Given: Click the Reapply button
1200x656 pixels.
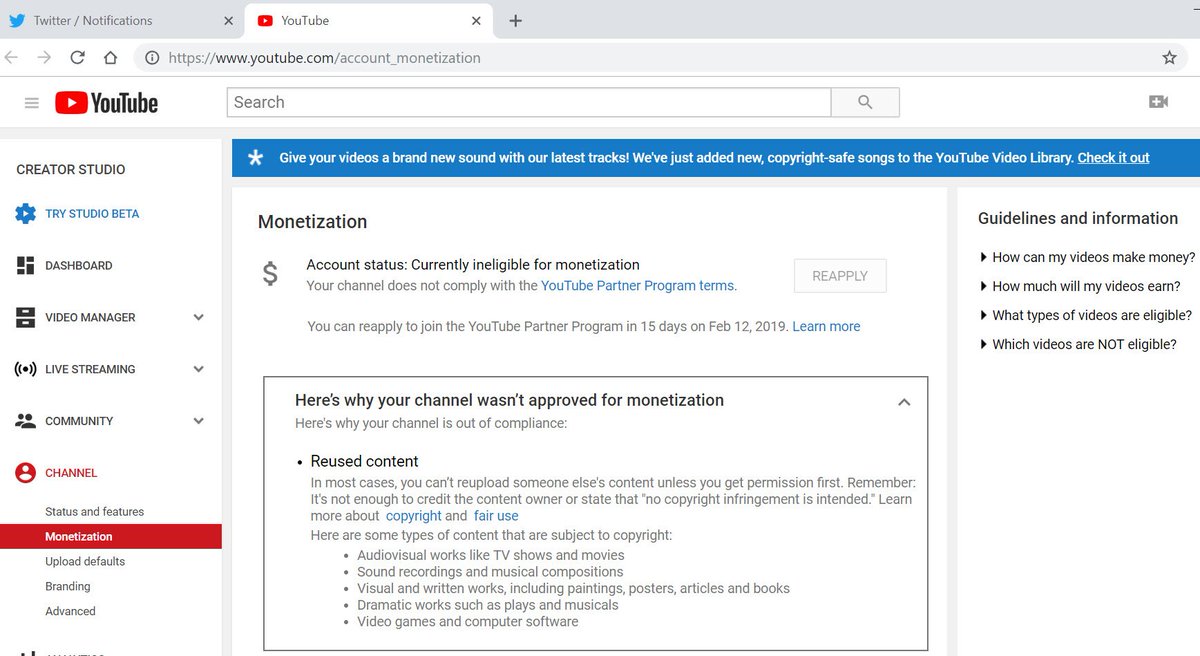Looking at the screenshot, I should (x=840, y=276).
